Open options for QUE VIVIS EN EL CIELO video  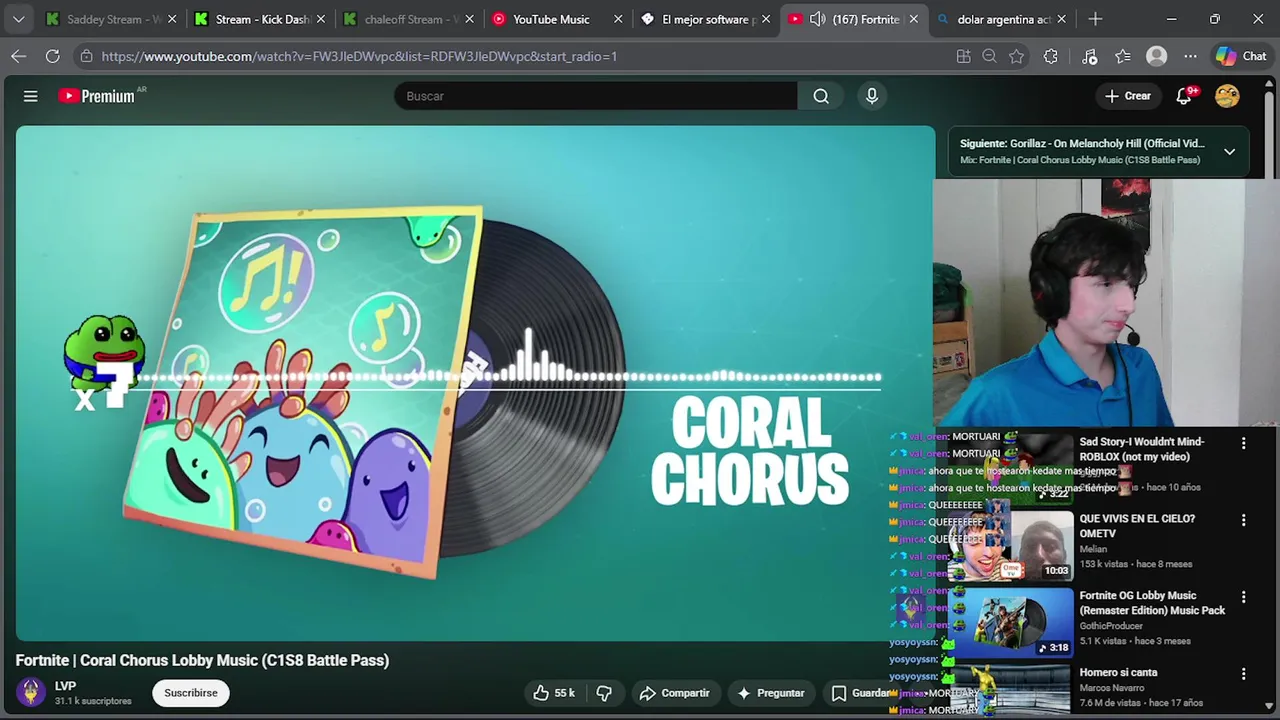[1243, 520]
